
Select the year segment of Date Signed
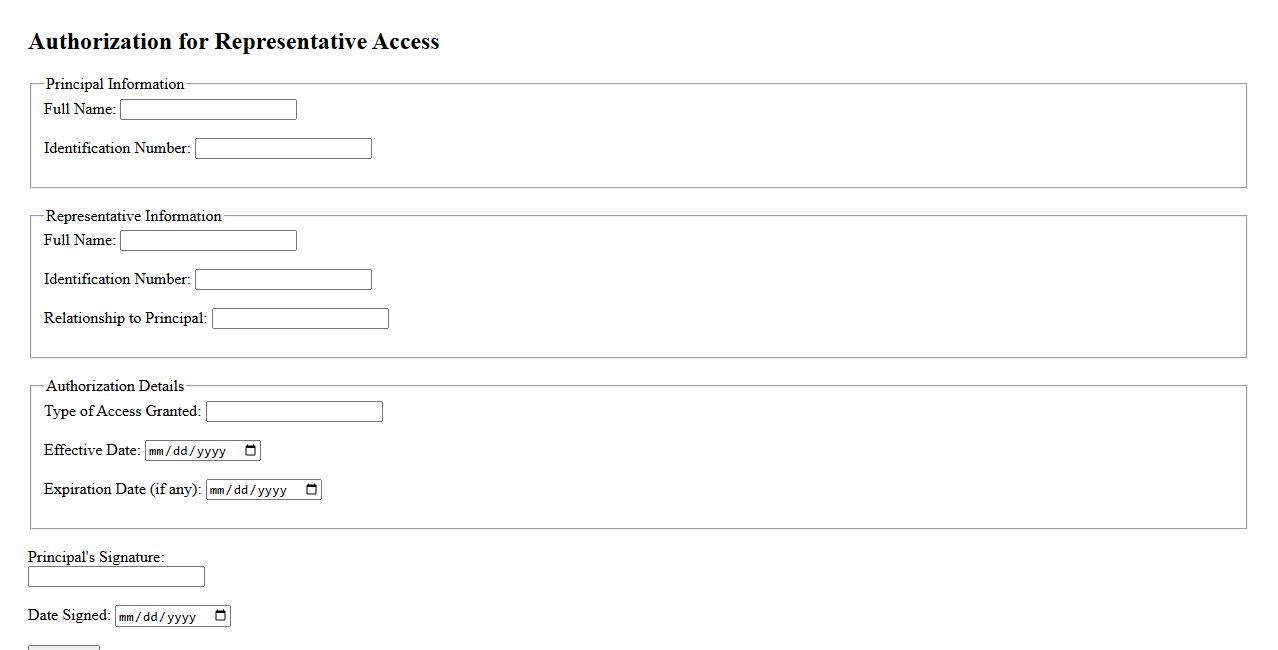tap(181, 616)
